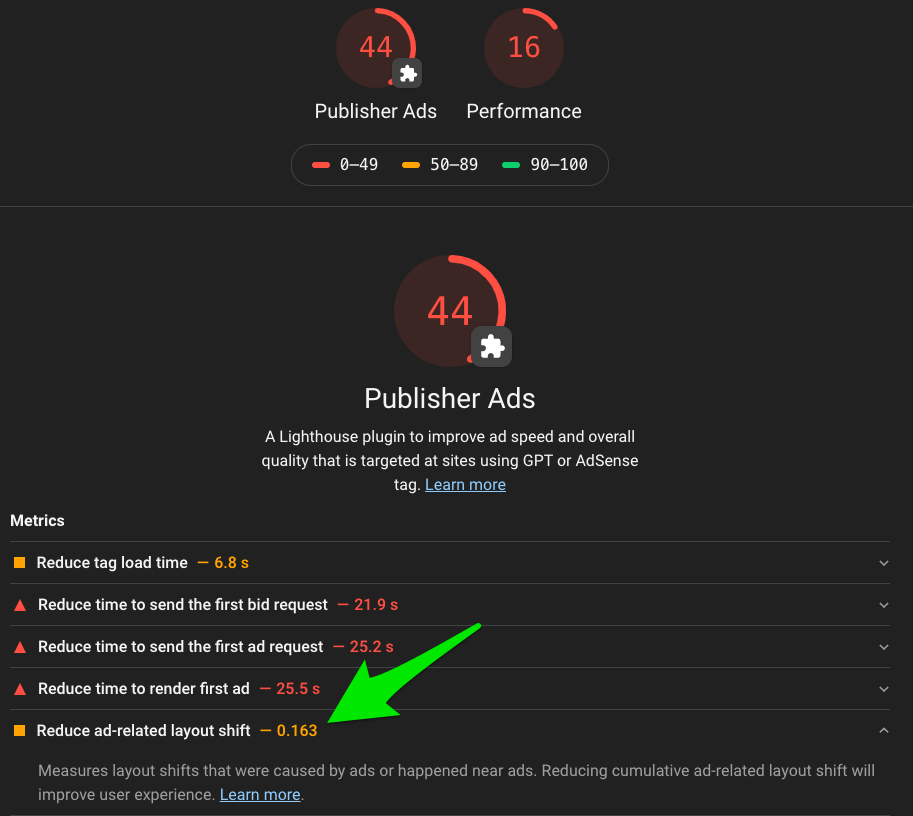Click the large Publisher Ads 44 gauge
The image size is (913, 816).
pyautogui.click(x=450, y=310)
